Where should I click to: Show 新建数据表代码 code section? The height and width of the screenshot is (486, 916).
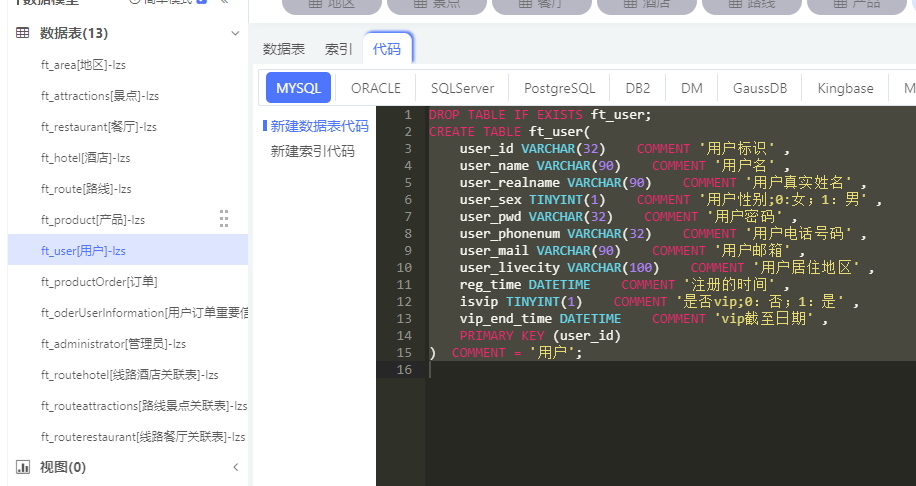tap(319, 126)
